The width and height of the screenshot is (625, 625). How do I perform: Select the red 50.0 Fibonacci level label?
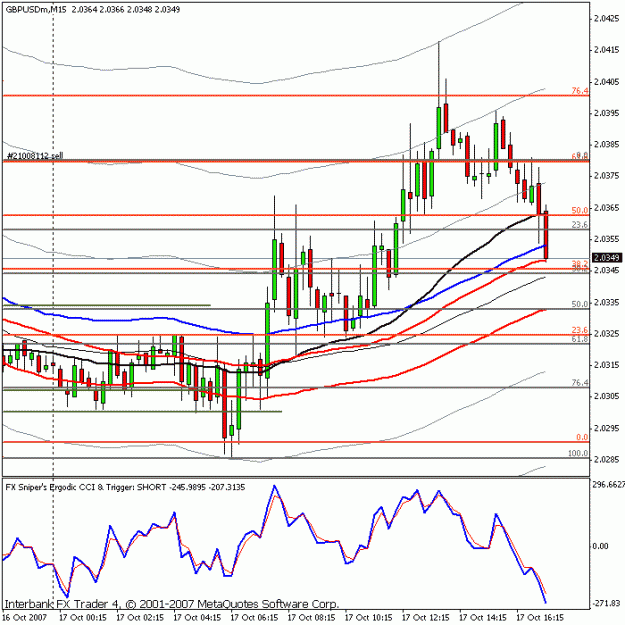point(580,210)
